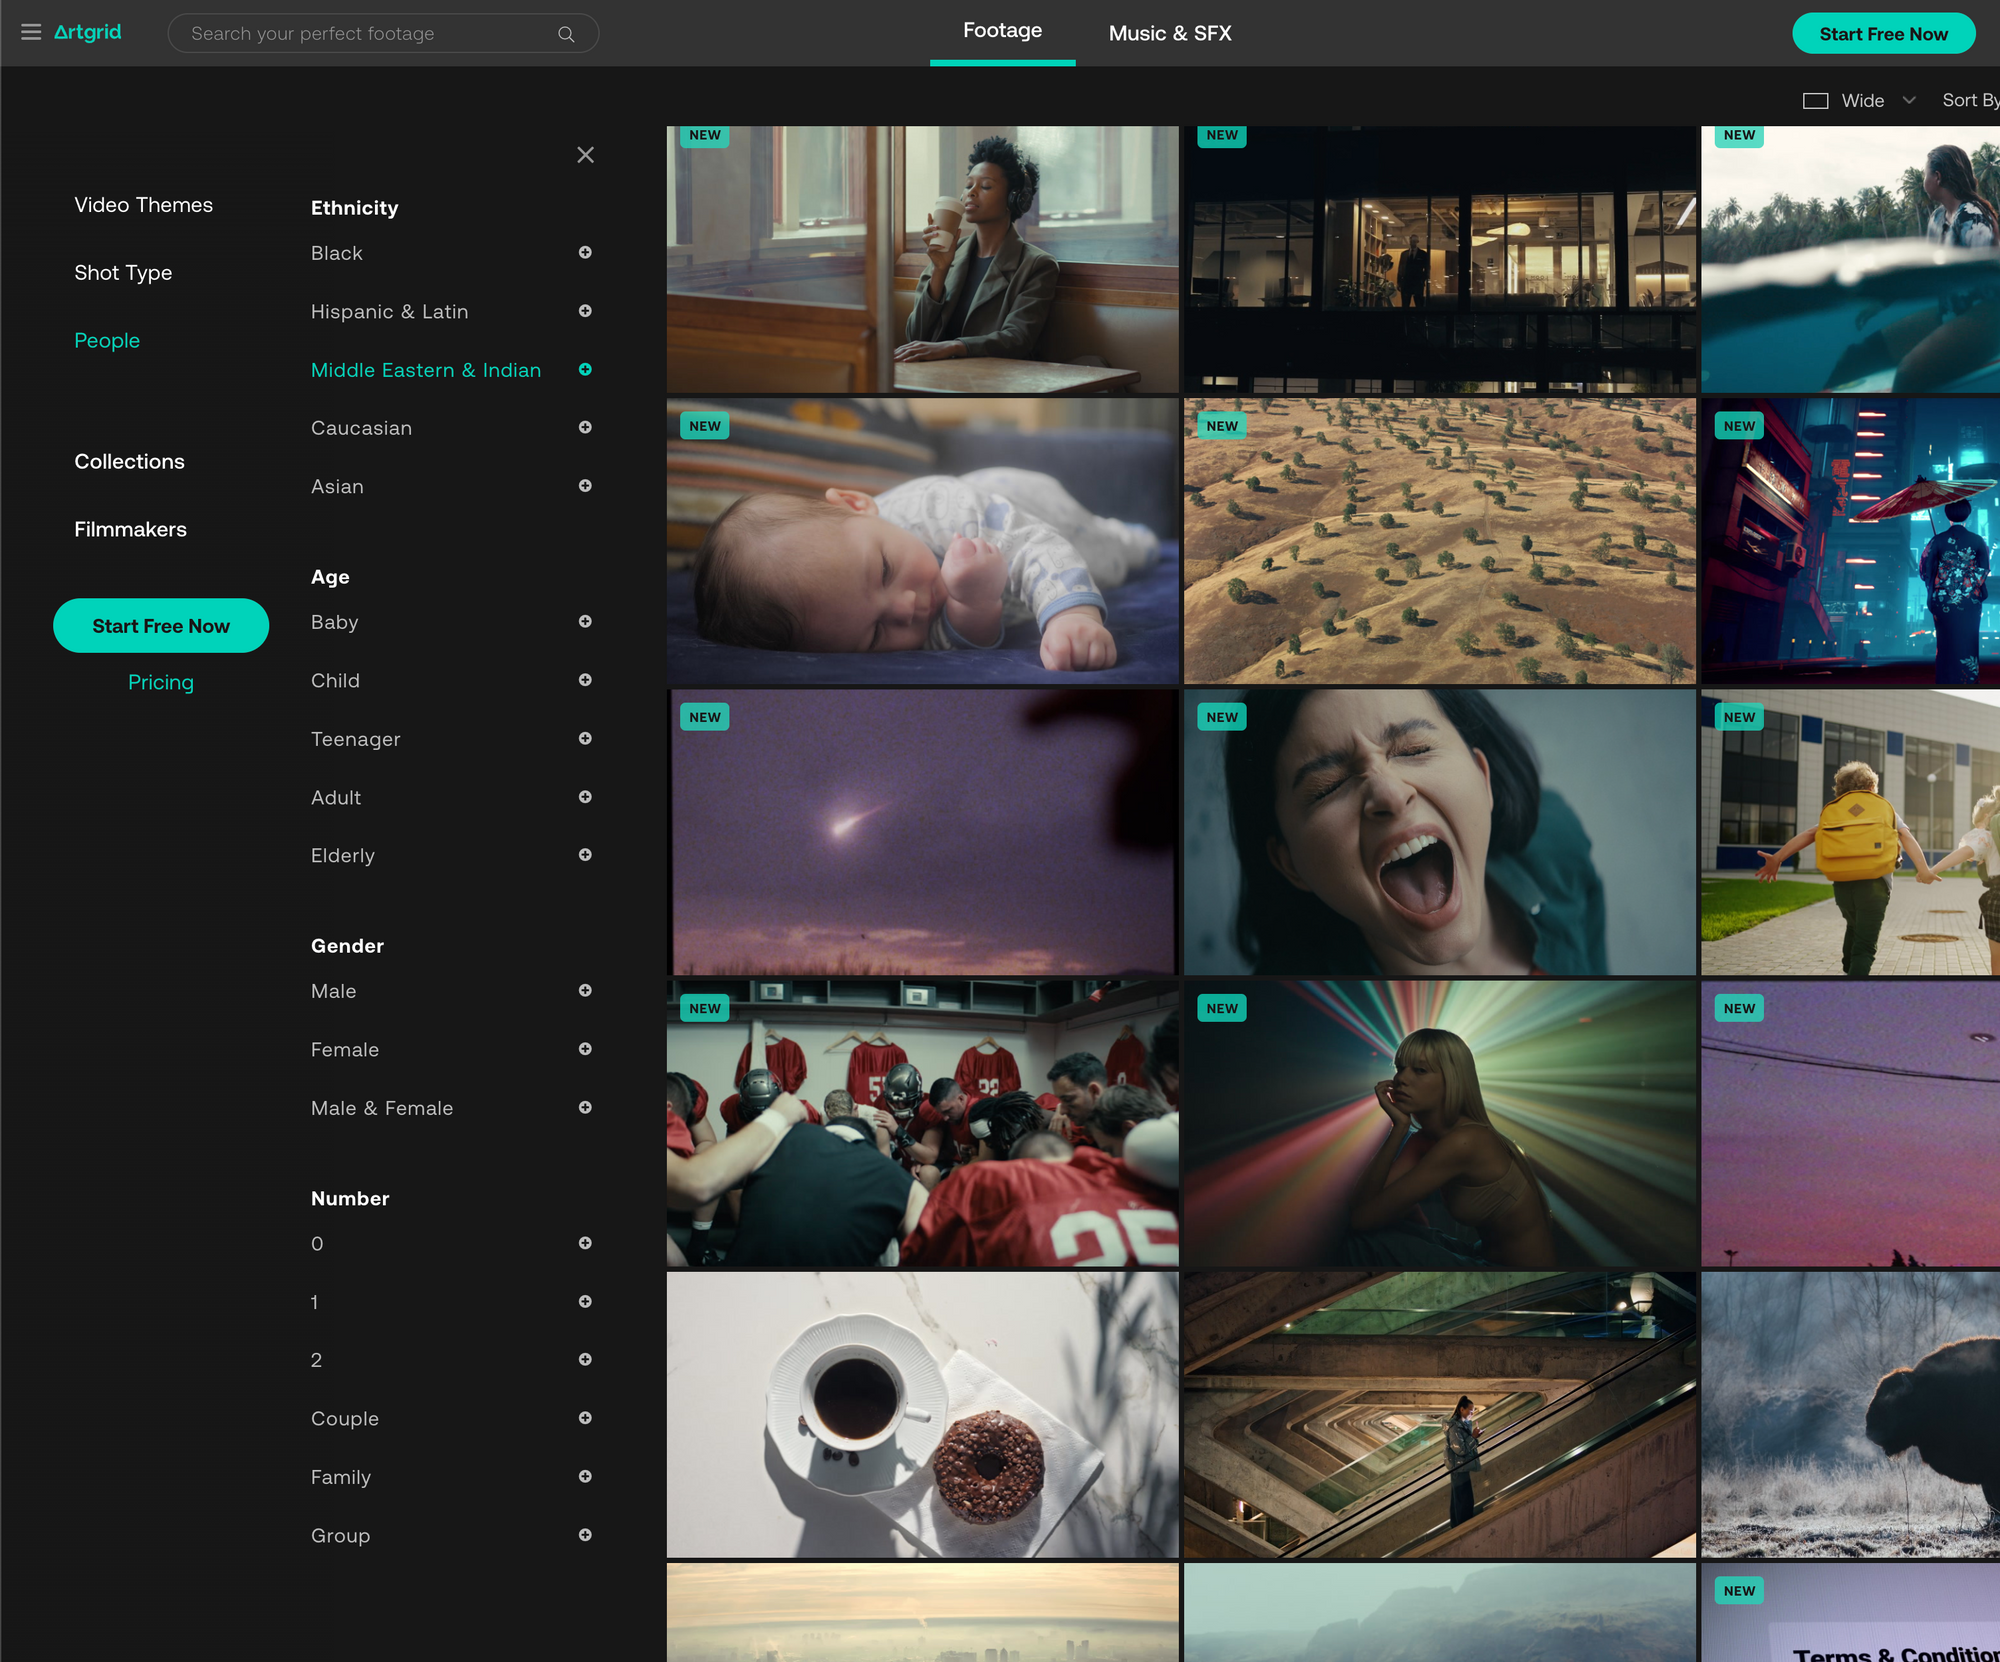Toggle Middle Eastern & Indian ethnicity filter
This screenshot has width=2000, height=1662.
pos(585,369)
